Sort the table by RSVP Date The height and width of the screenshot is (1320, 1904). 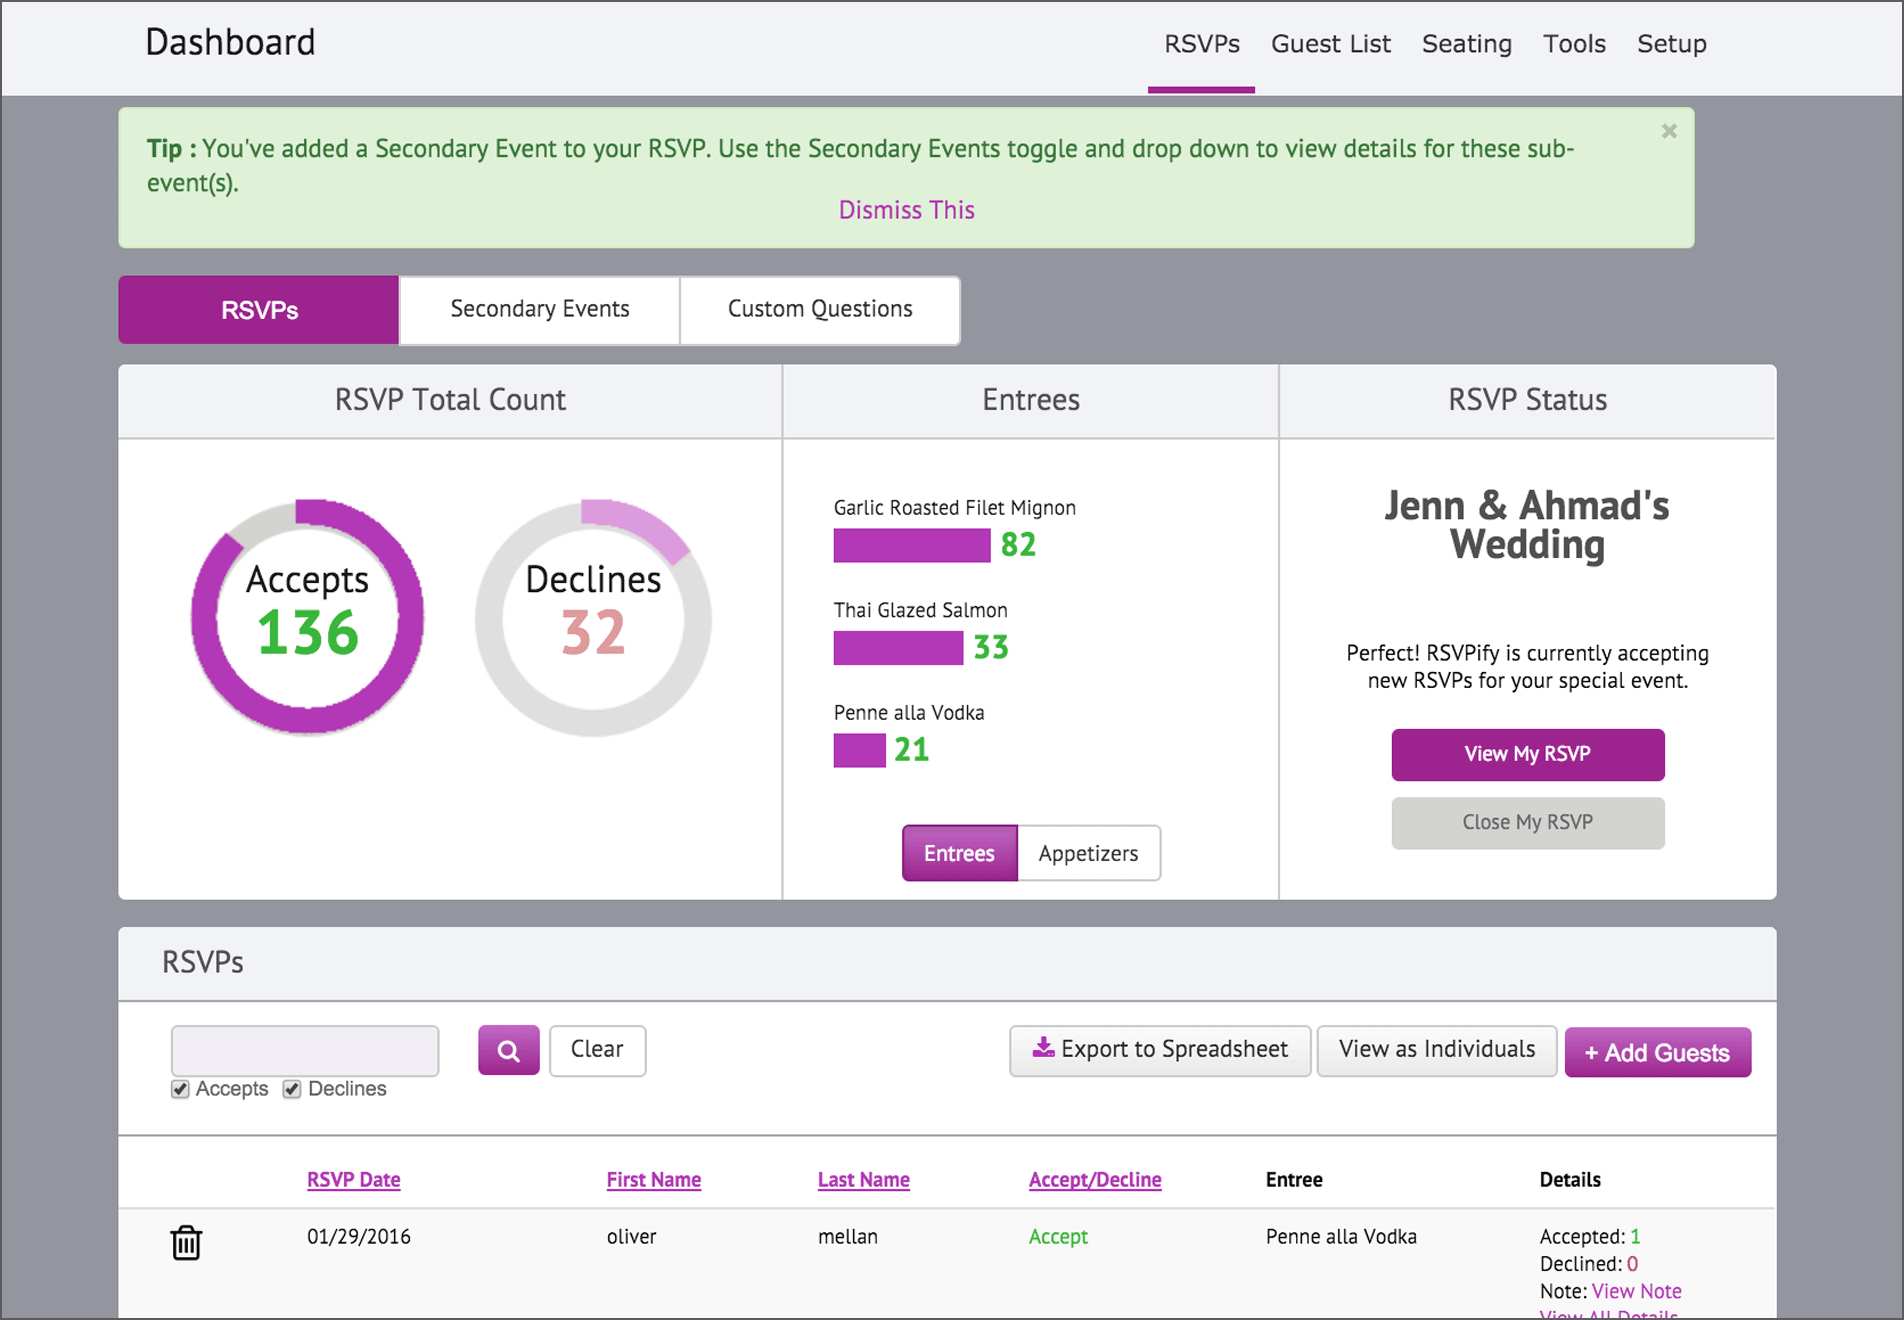354,1180
